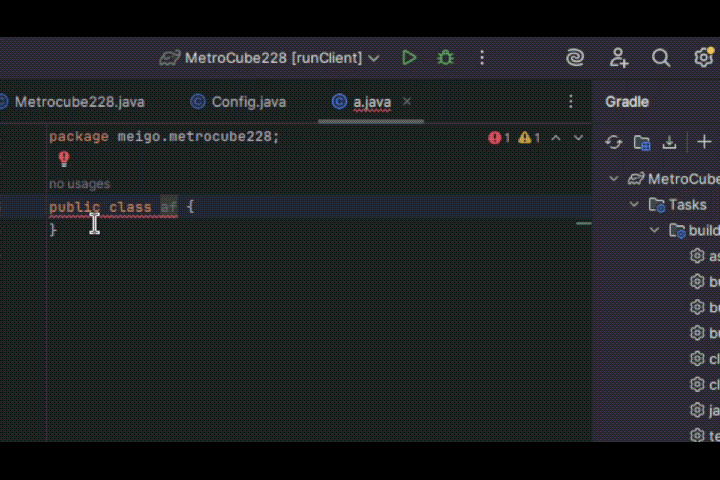Open Code With Me add-user icon
Screen dimensions: 720x480
pos(618,58)
